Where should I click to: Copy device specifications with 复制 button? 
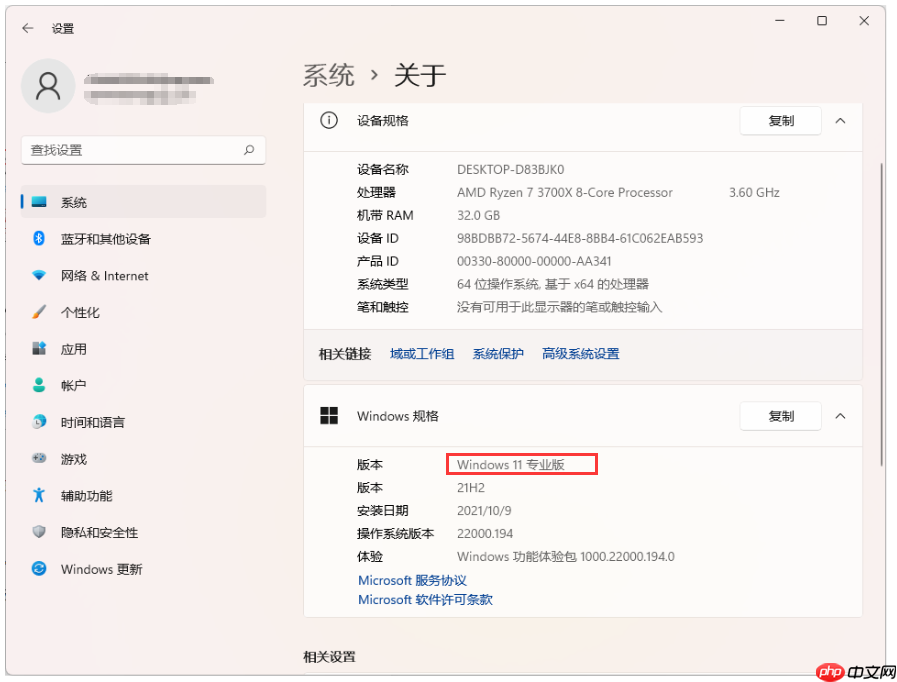coord(780,120)
